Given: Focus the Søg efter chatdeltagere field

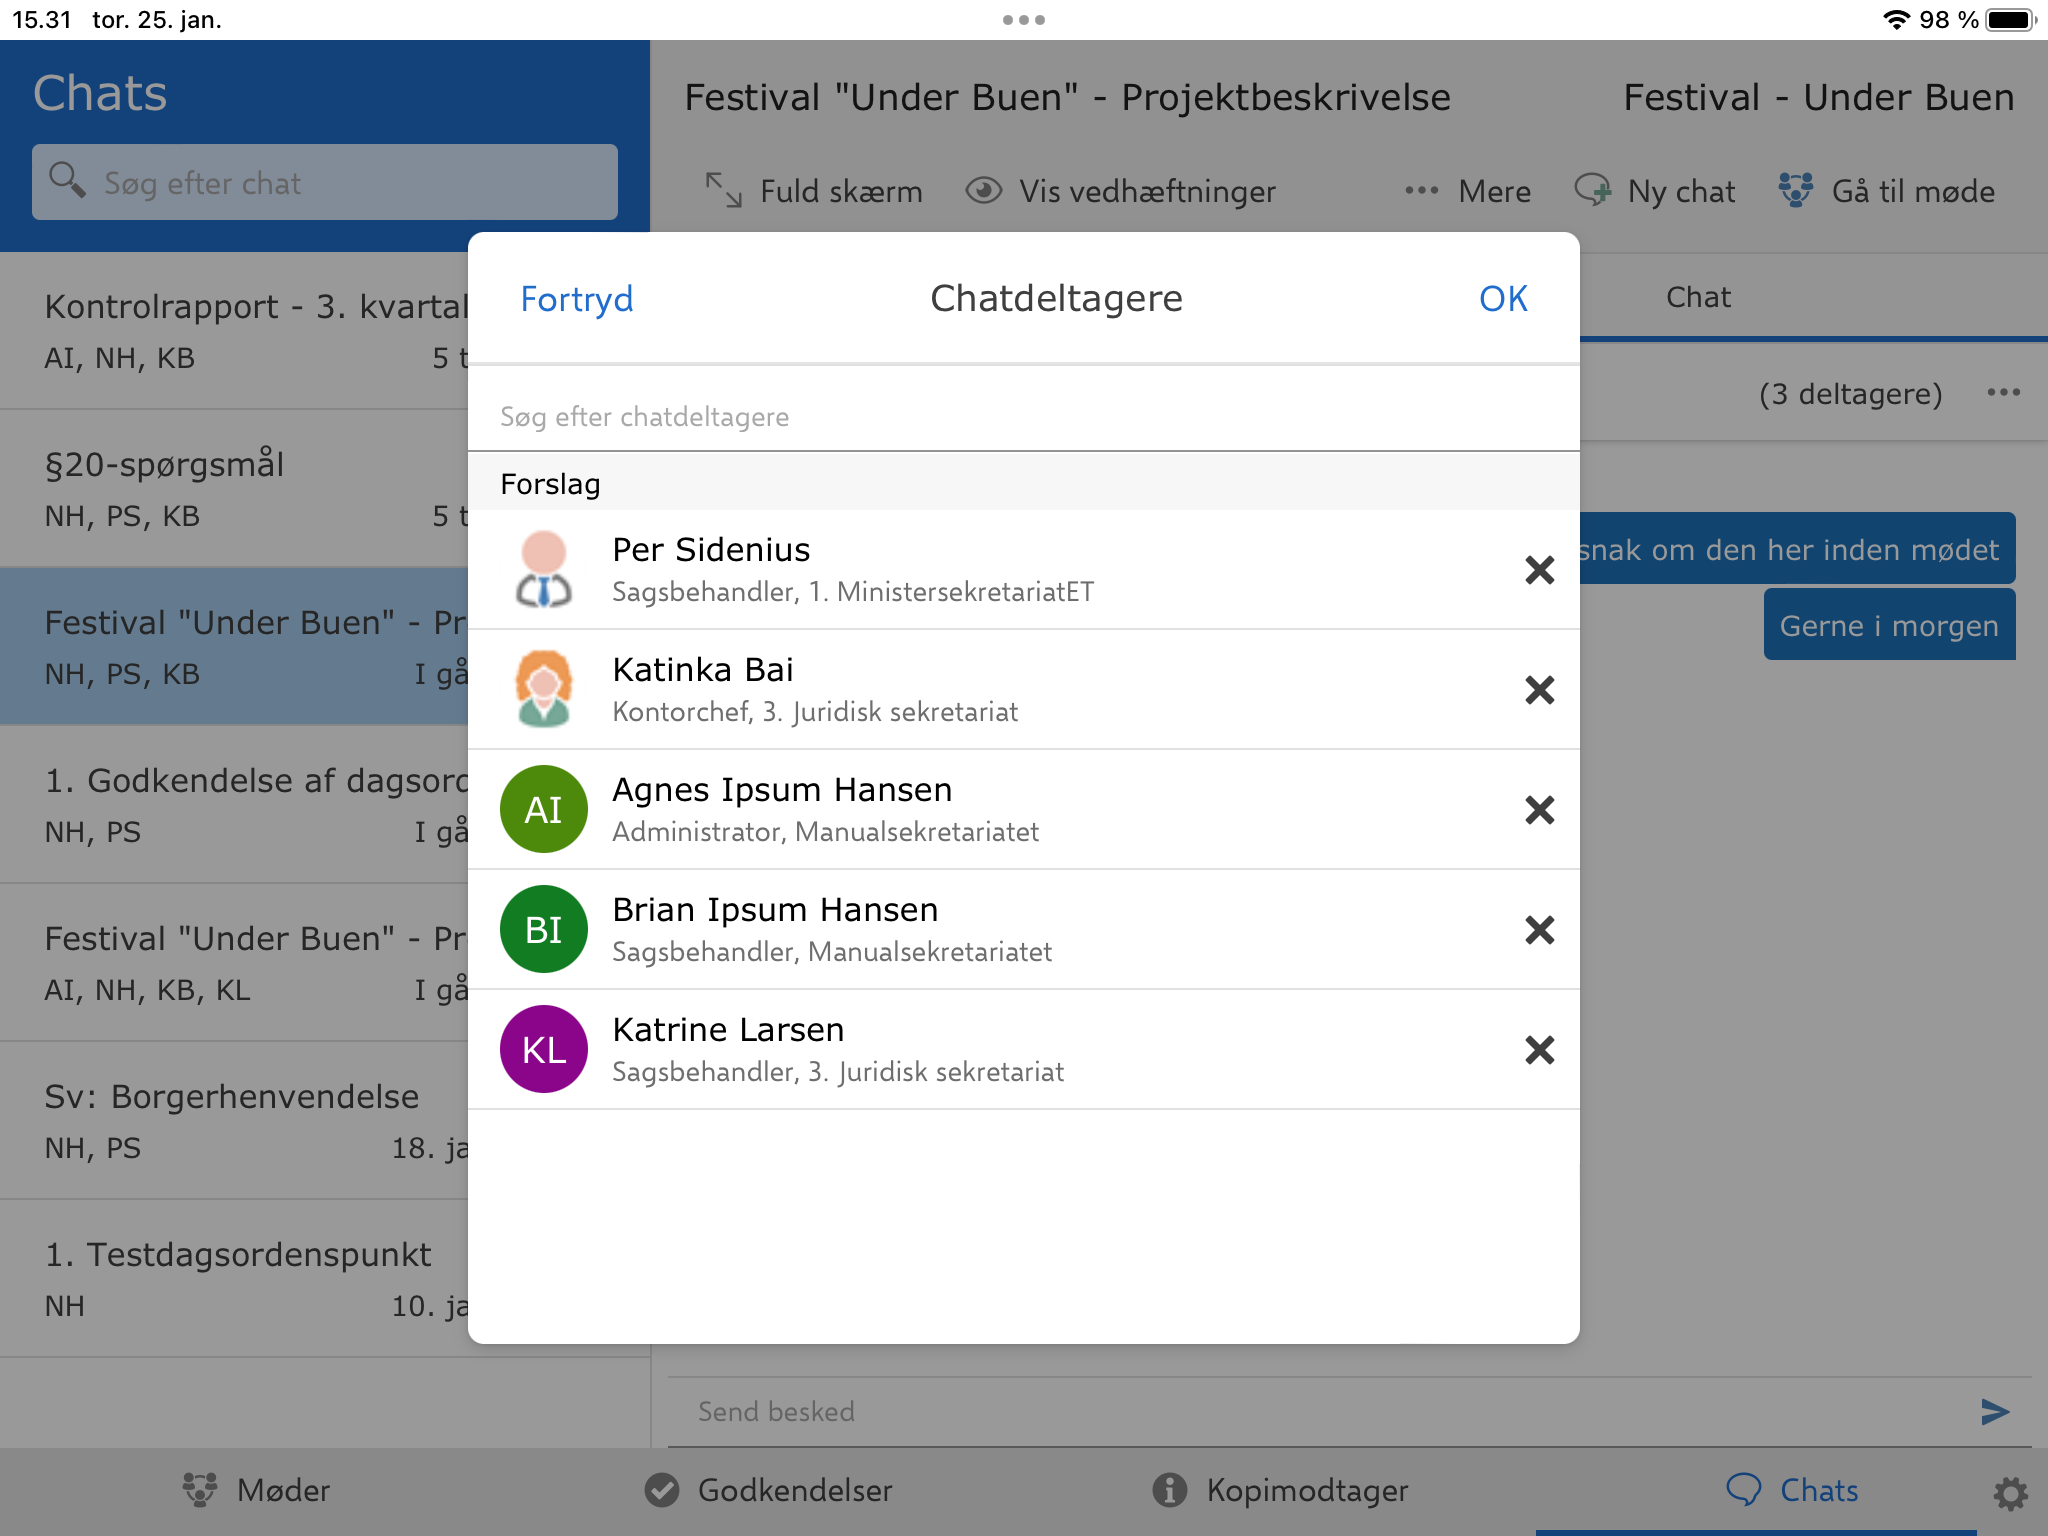Looking at the screenshot, I should click(x=1022, y=416).
